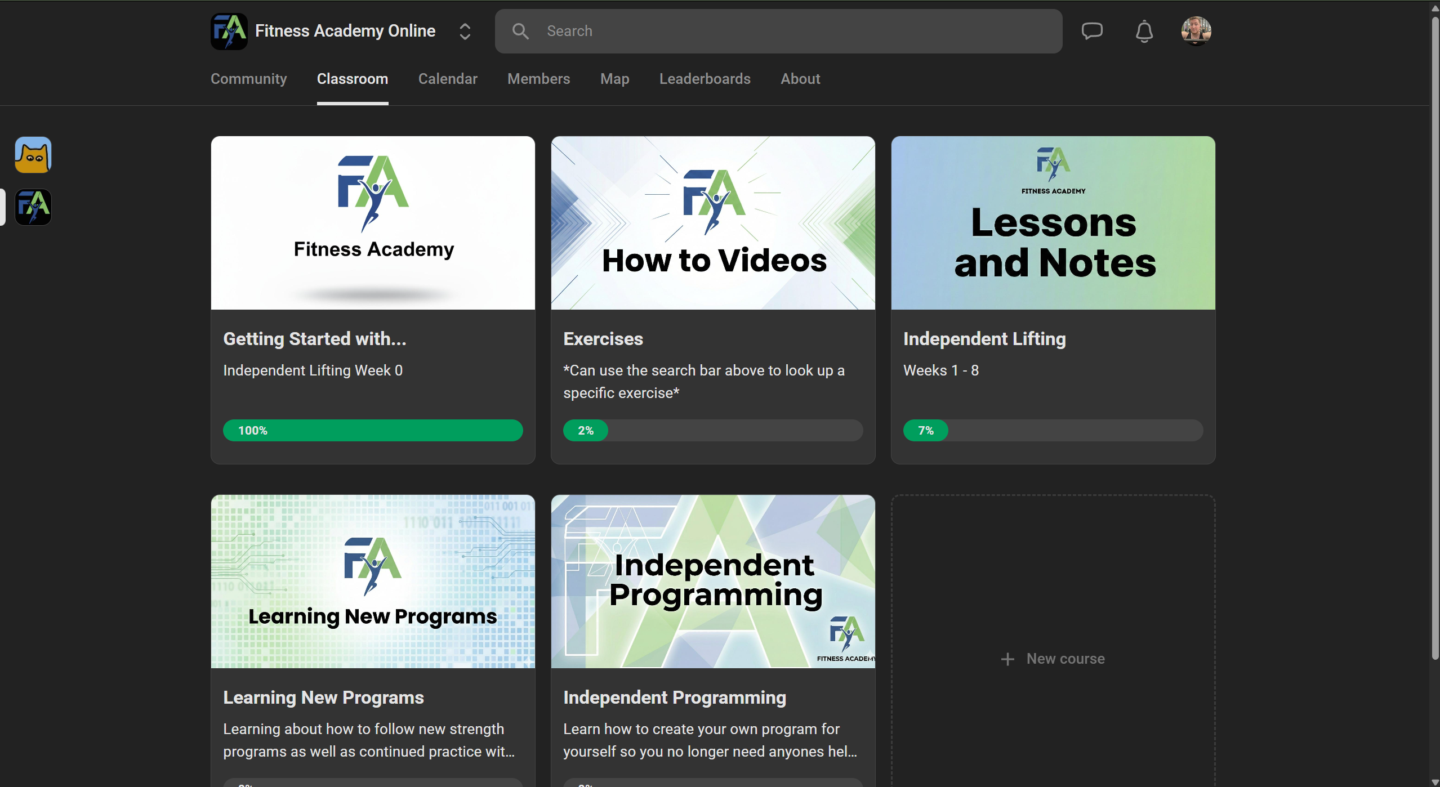Open the Learning New Programs thumbnail image
The image size is (1440, 787).
click(373, 582)
